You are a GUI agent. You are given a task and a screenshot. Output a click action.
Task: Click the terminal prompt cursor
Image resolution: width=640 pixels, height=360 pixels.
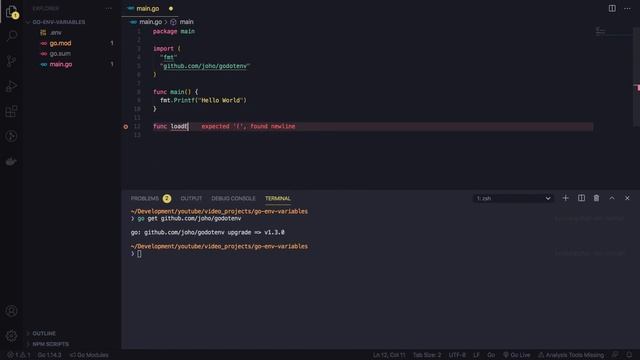point(139,254)
